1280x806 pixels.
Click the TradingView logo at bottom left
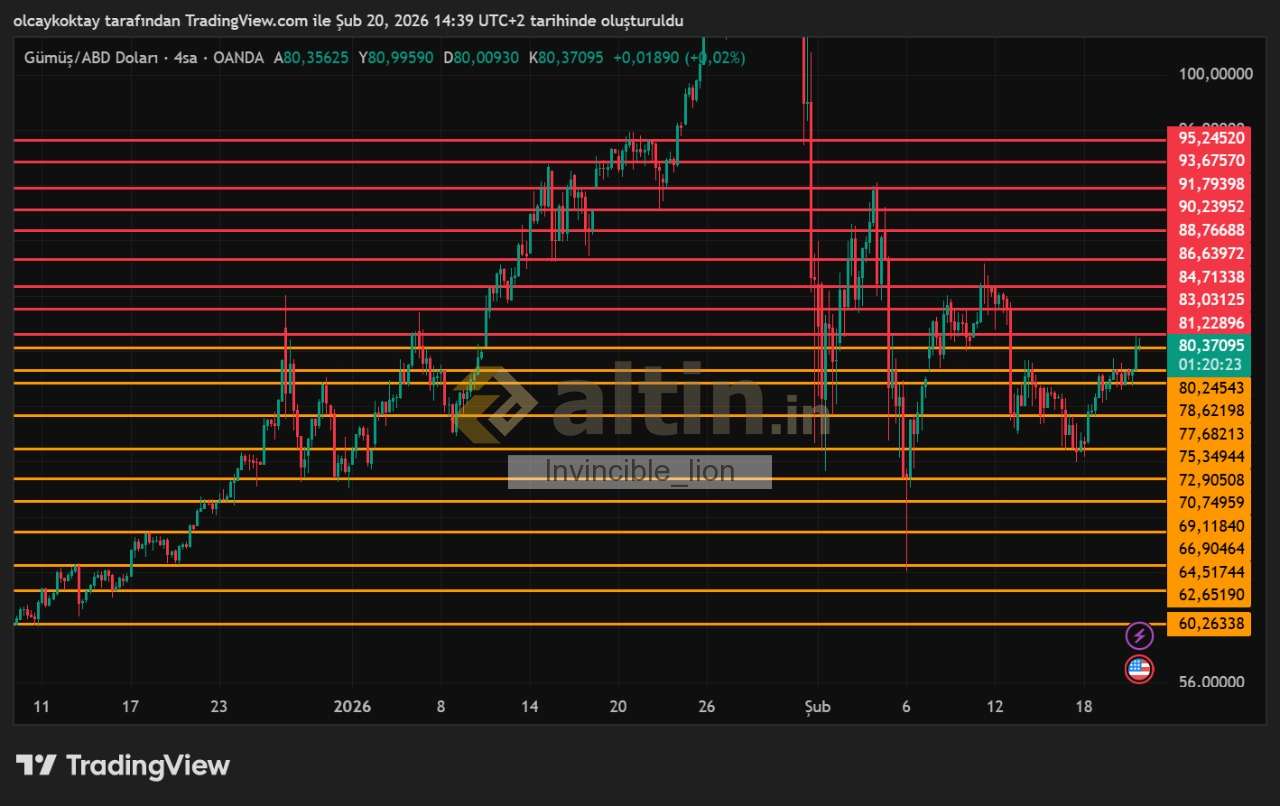pyautogui.click(x=123, y=766)
